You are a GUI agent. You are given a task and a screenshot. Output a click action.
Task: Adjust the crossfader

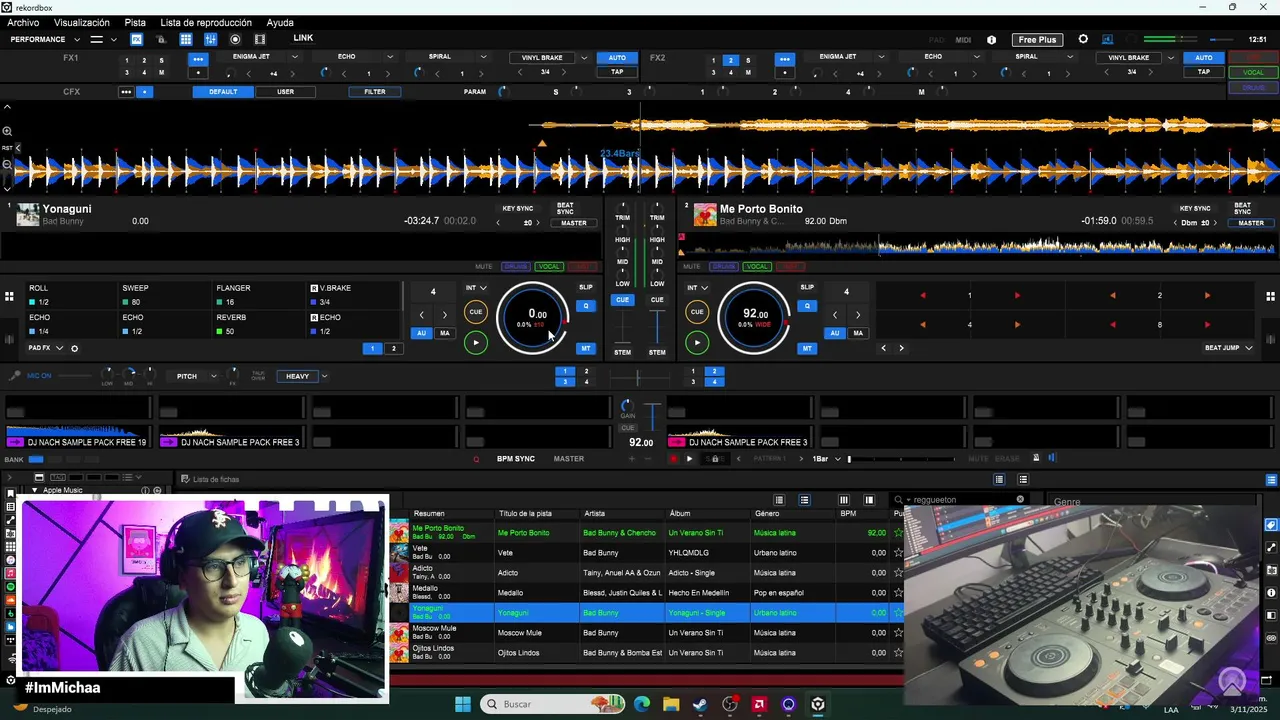pyautogui.click(x=639, y=378)
